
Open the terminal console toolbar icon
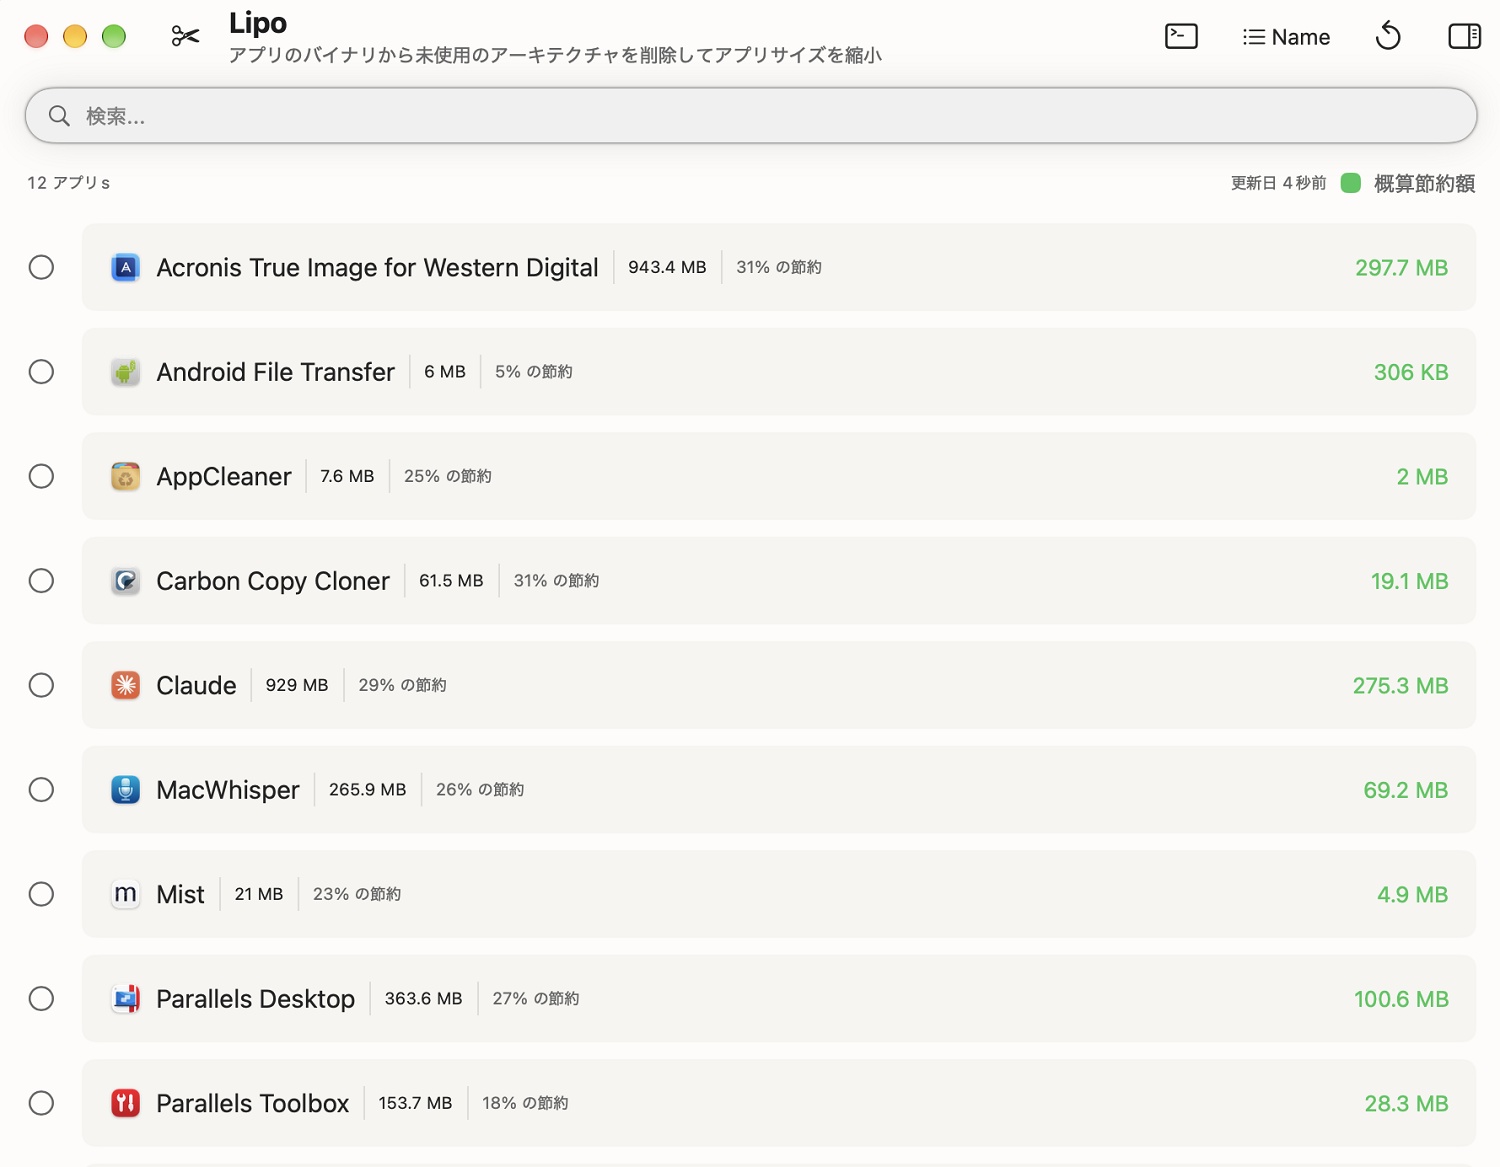(1181, 37)
